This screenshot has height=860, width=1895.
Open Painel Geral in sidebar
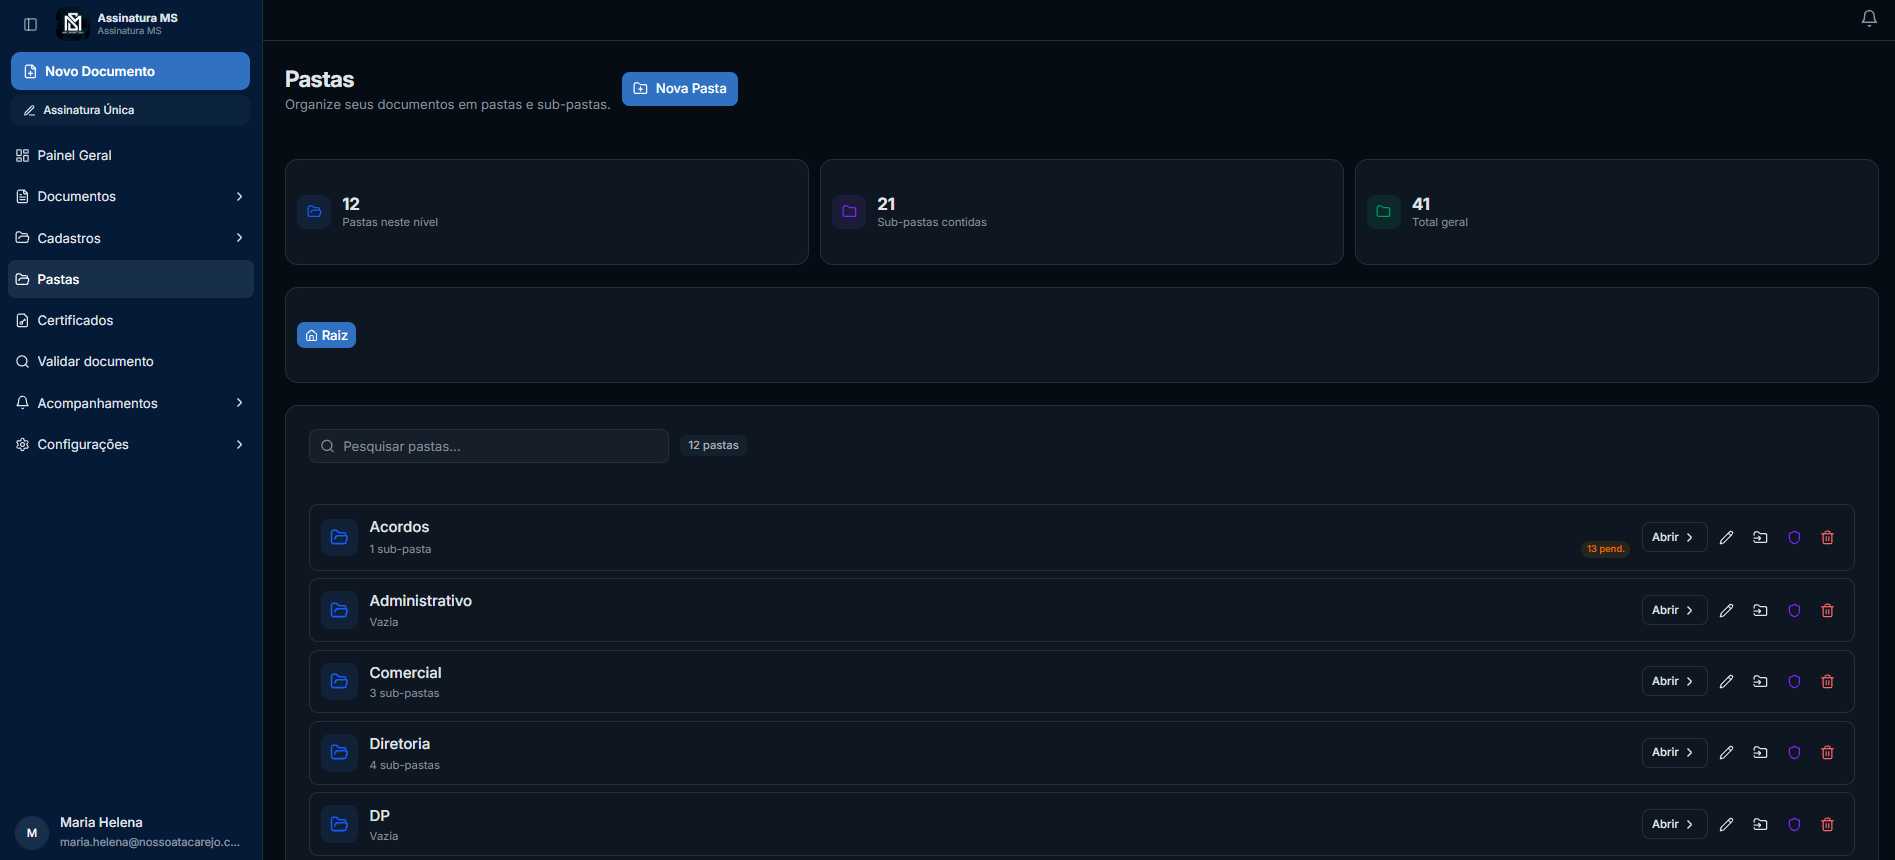[x=131, y=155]
